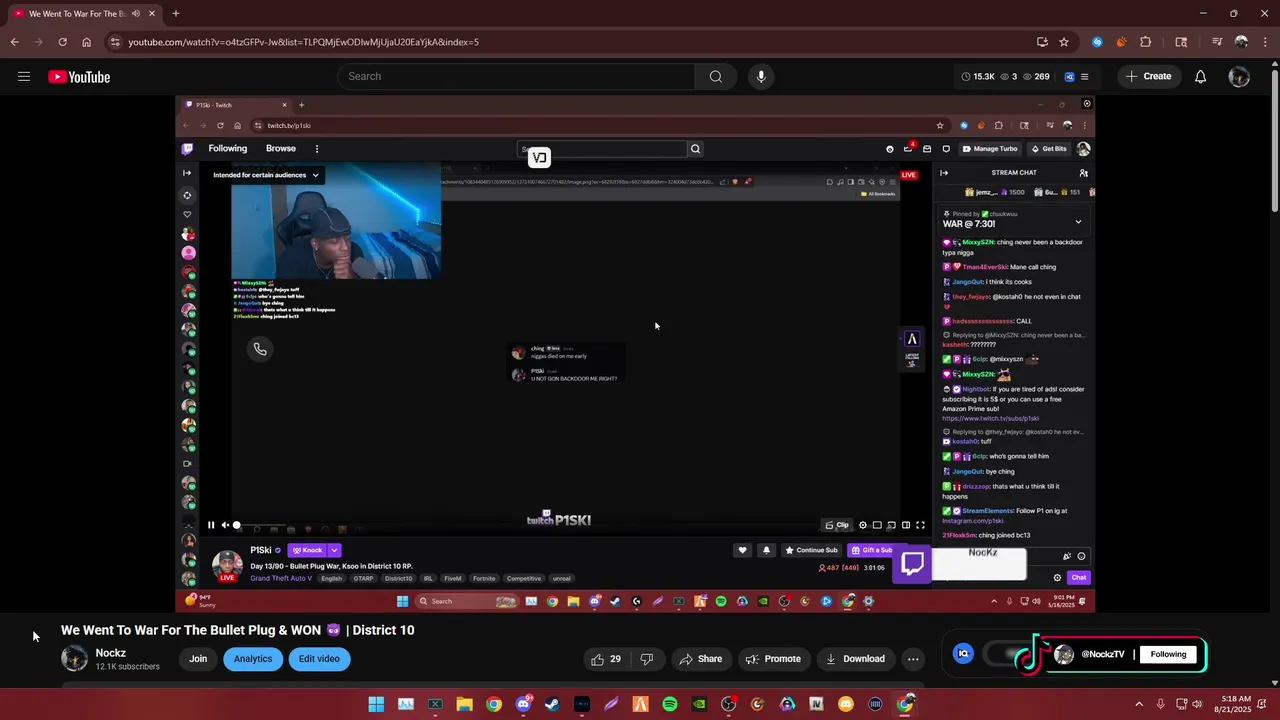Open the Nockz channel name link
1280x720 pixels.
111,653
